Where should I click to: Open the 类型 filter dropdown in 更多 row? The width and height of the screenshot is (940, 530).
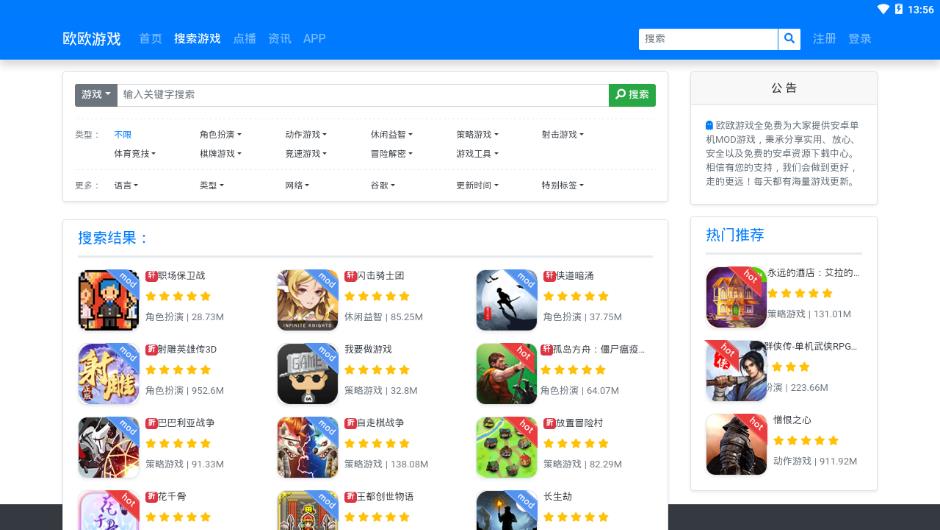(x=212, y=186)
